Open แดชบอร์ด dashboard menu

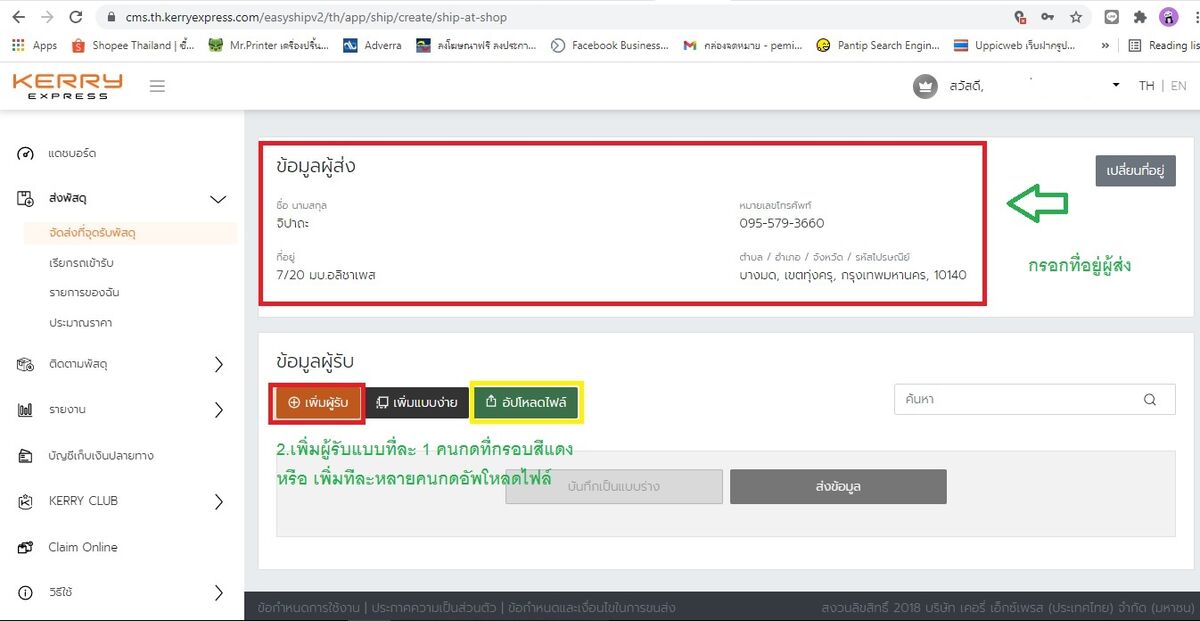point(72,153)
